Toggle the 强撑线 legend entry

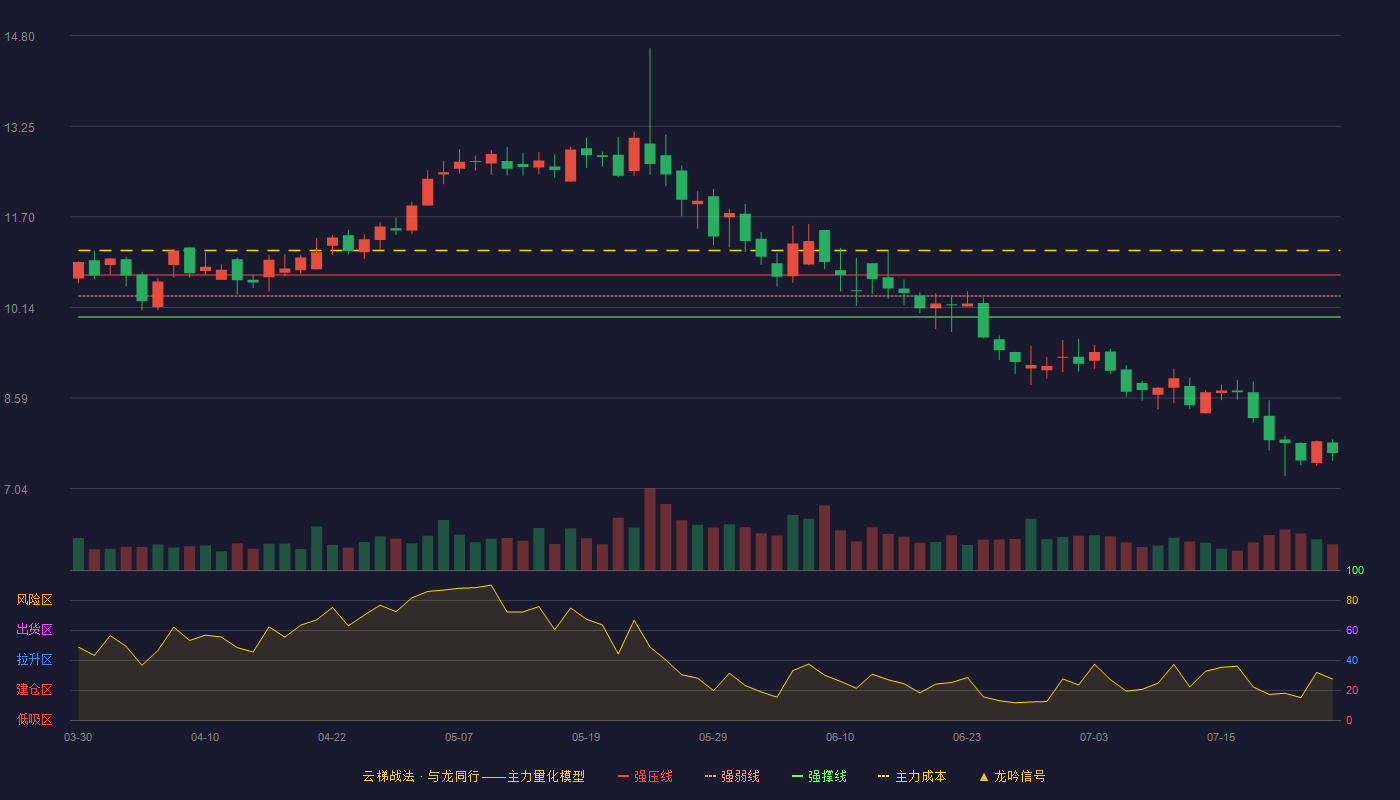(x=819, y=776)
